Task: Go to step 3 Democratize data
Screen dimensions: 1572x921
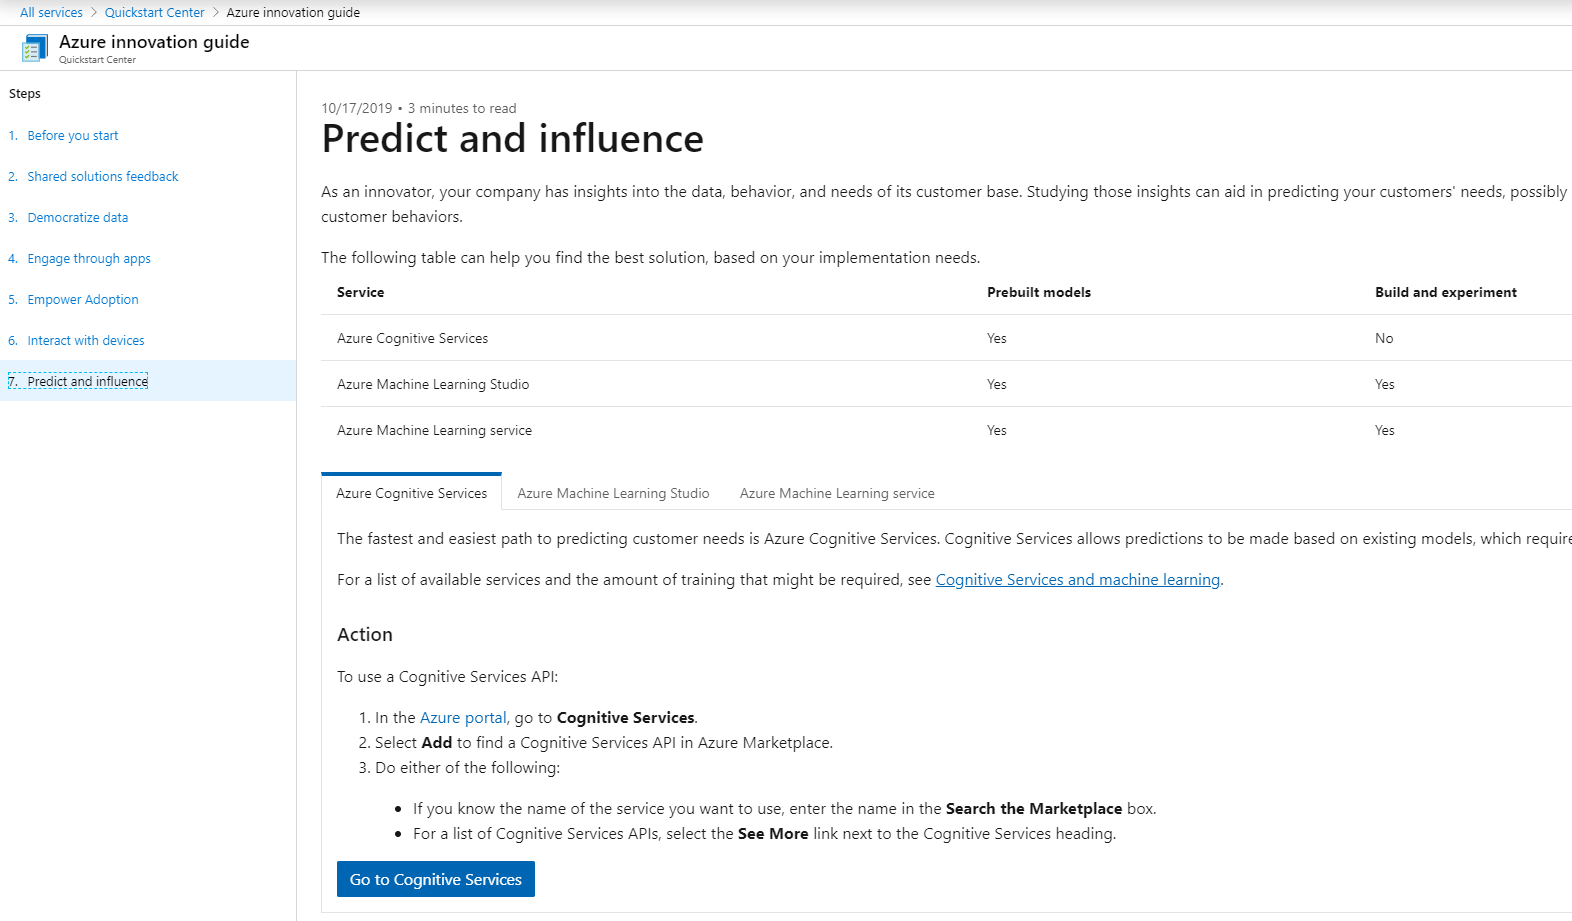Action: pyautogui.click(x=78, y=218)
